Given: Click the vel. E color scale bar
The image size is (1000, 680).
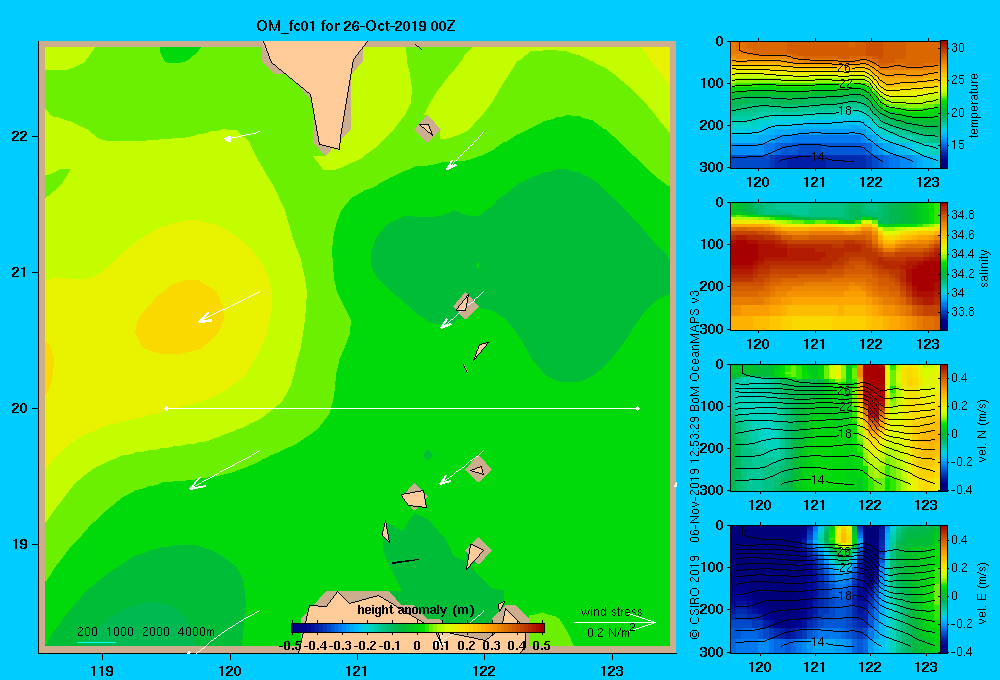Looking at the screenshot, I should click(x=944, y=589).
